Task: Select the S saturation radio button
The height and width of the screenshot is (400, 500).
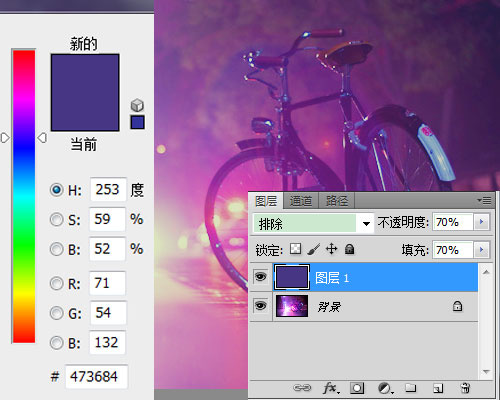Action: pyautogui.click(x=56, y=219)
